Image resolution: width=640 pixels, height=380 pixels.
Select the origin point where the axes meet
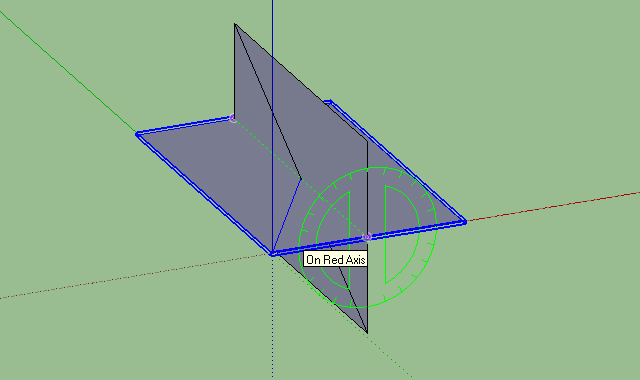272,254
